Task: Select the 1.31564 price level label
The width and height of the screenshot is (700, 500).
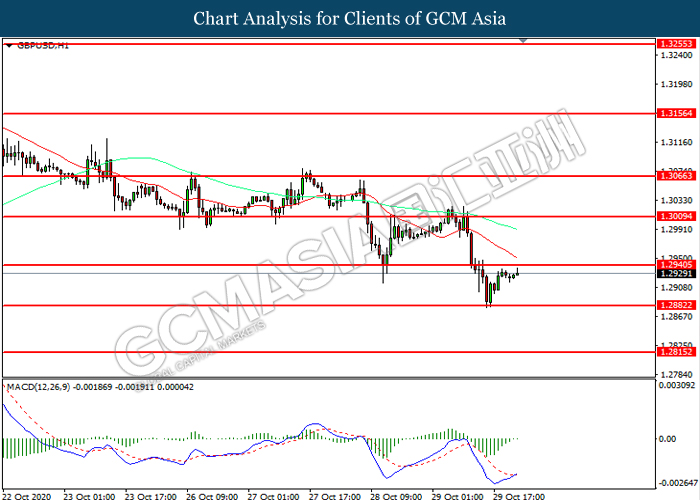Action: point(676,113)
